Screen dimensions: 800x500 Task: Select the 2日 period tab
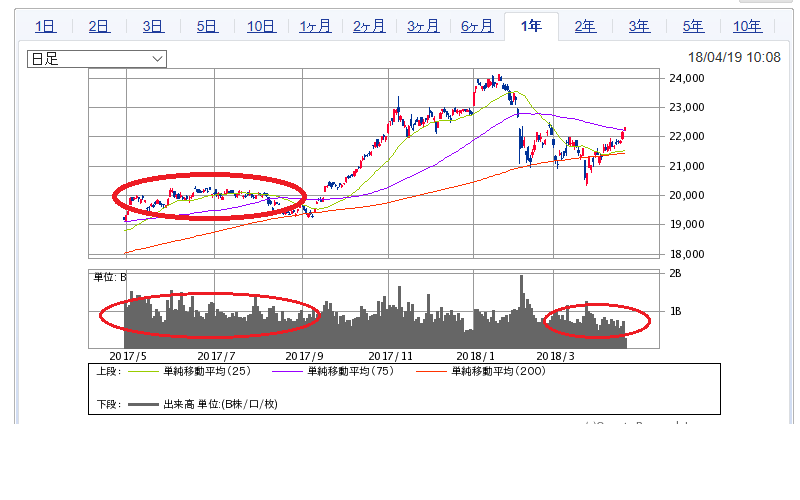tap(99, 27)
